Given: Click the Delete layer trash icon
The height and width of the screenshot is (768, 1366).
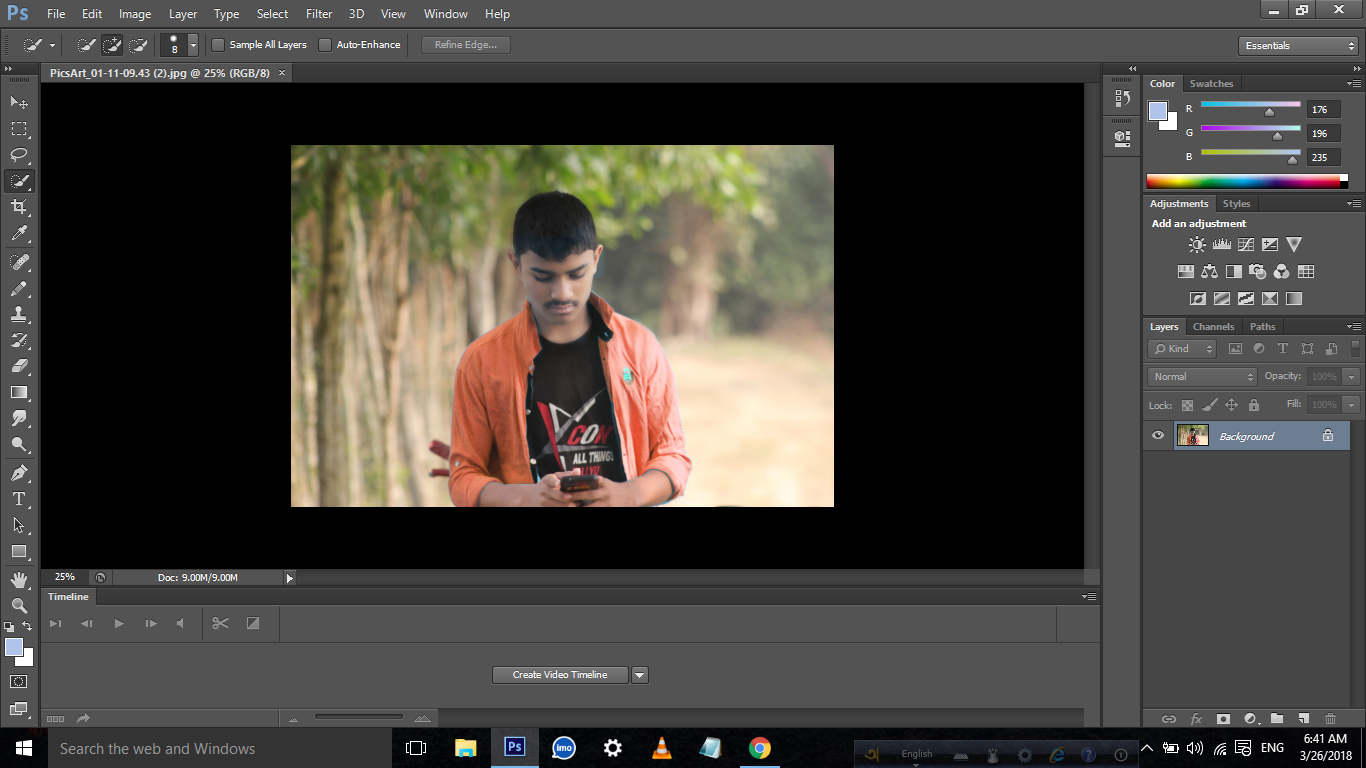Looking at the screenshot, I should pos(1330,718).
